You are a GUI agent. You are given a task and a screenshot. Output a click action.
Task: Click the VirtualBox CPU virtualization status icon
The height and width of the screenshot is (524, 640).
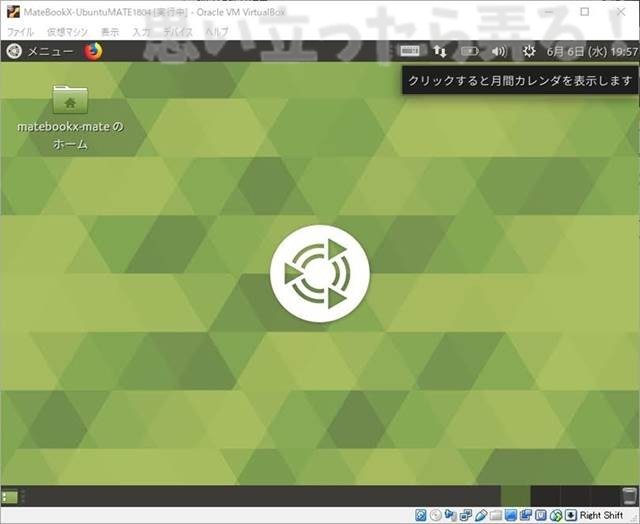[541, 515]
